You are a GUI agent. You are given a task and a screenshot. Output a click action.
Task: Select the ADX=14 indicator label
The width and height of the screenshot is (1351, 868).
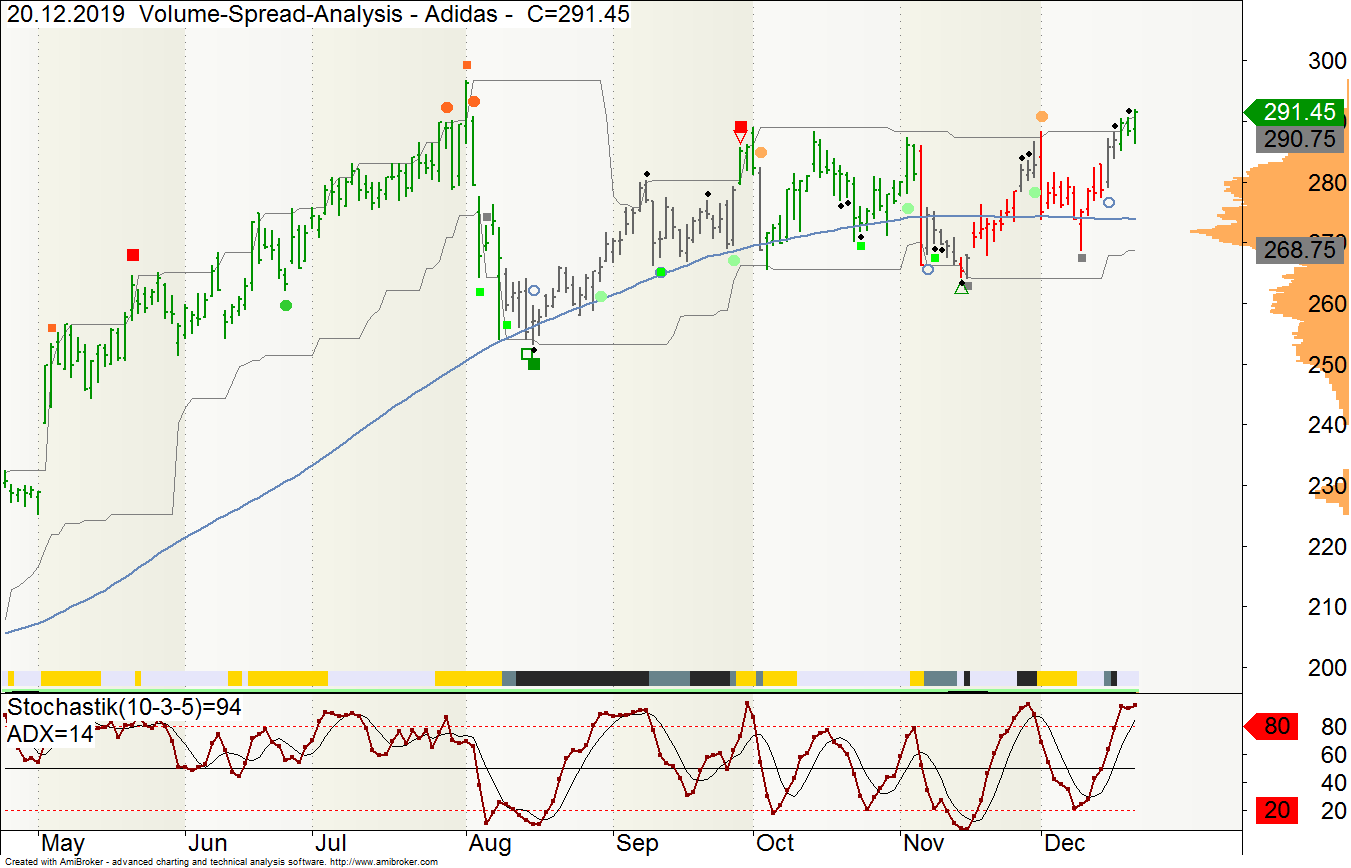pos(50,734)
